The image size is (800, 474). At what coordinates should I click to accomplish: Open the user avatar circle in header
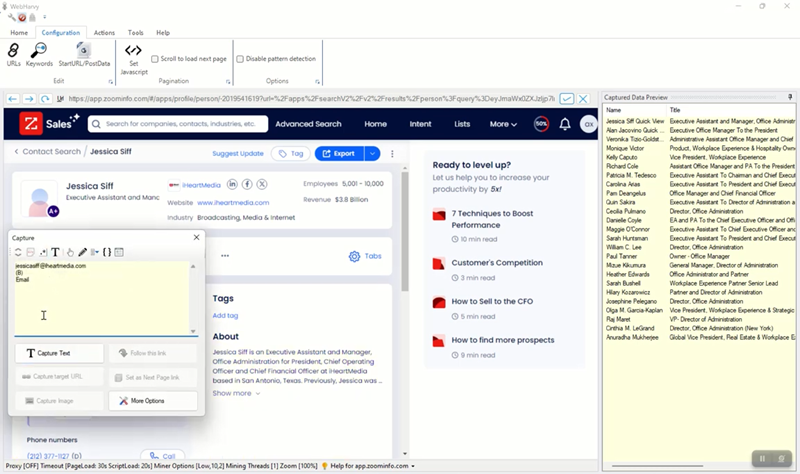pos(588,124)
